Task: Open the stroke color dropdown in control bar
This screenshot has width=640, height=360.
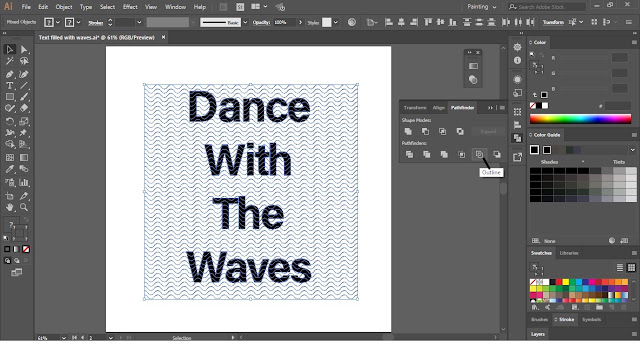Action: 78,22
